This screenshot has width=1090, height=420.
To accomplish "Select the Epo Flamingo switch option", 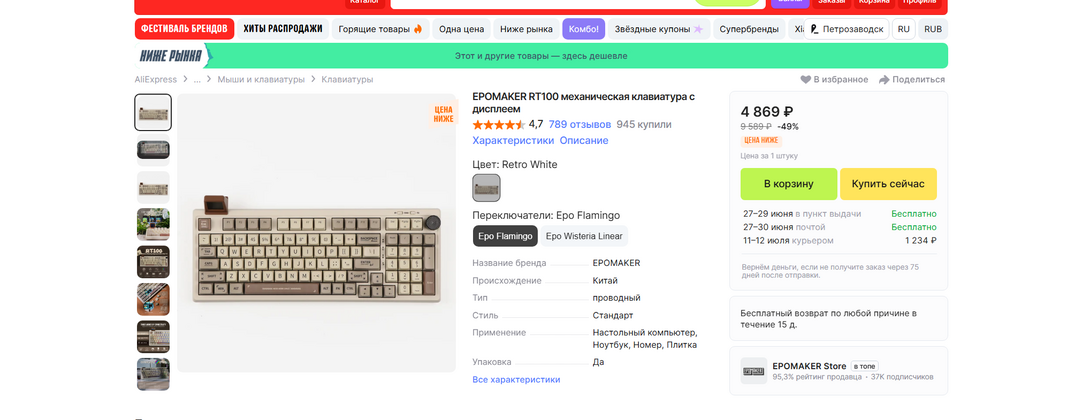I will point(505,236).
